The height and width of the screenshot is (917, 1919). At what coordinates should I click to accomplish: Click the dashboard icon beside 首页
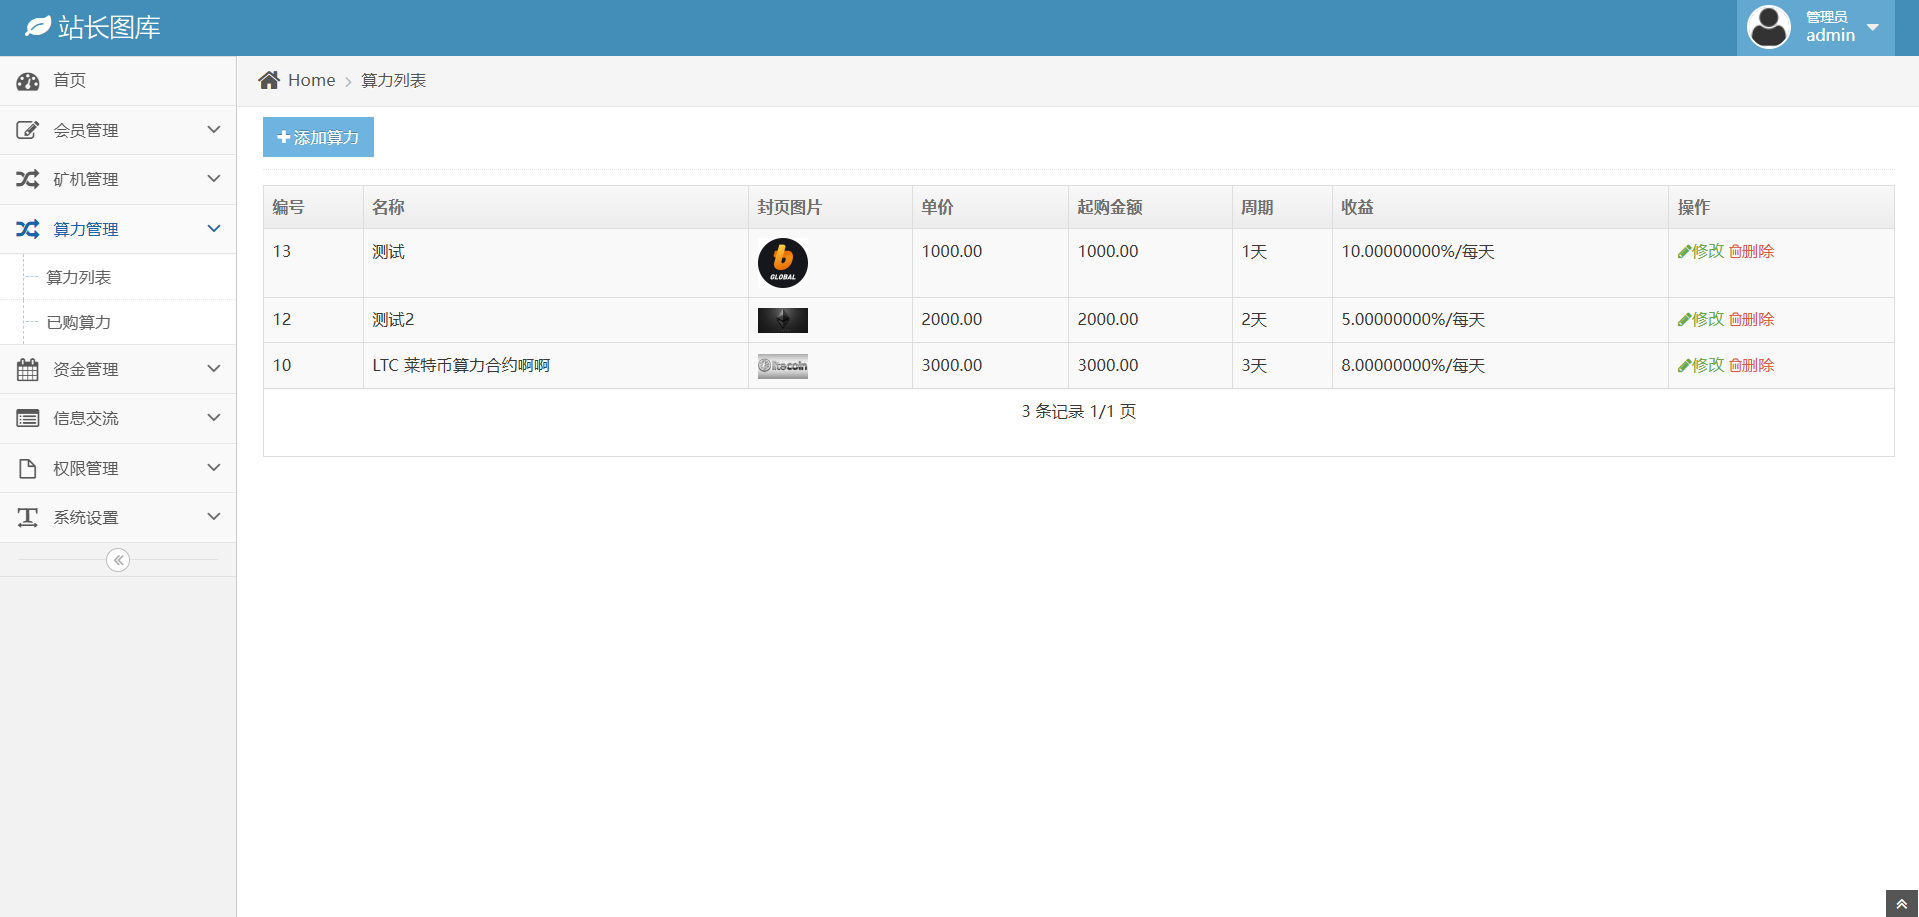(28, 81)
